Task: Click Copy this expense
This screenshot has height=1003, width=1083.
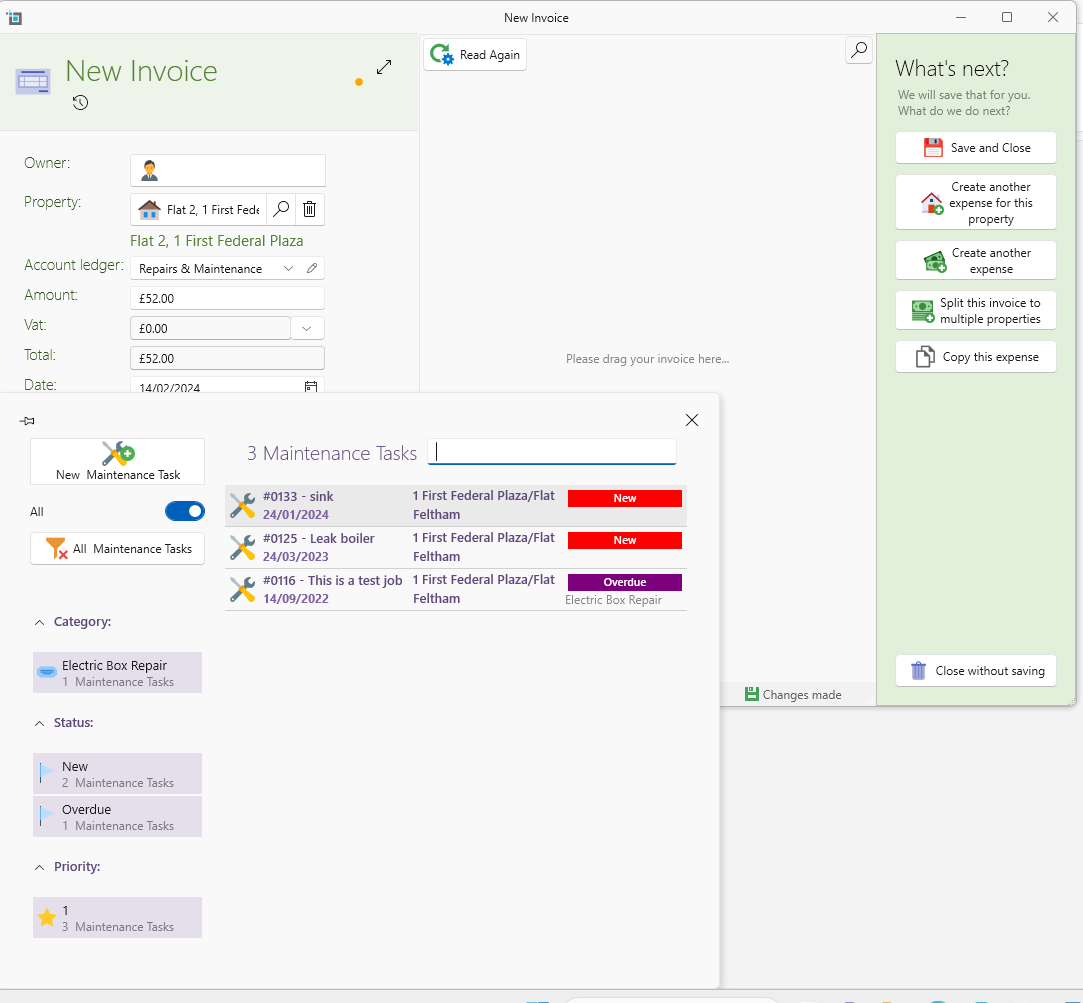Action: coord(975,356)
